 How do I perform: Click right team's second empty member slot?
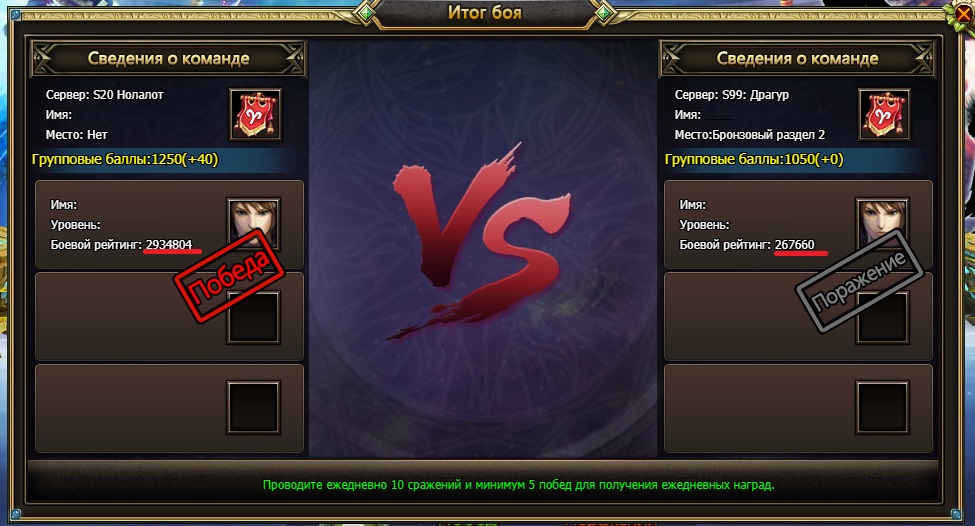pyautogui.click(x=882, y=318)
